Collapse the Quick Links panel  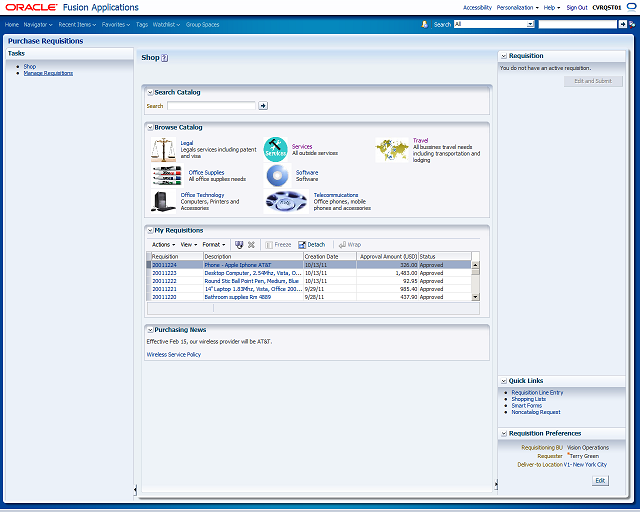coord(504,381)
